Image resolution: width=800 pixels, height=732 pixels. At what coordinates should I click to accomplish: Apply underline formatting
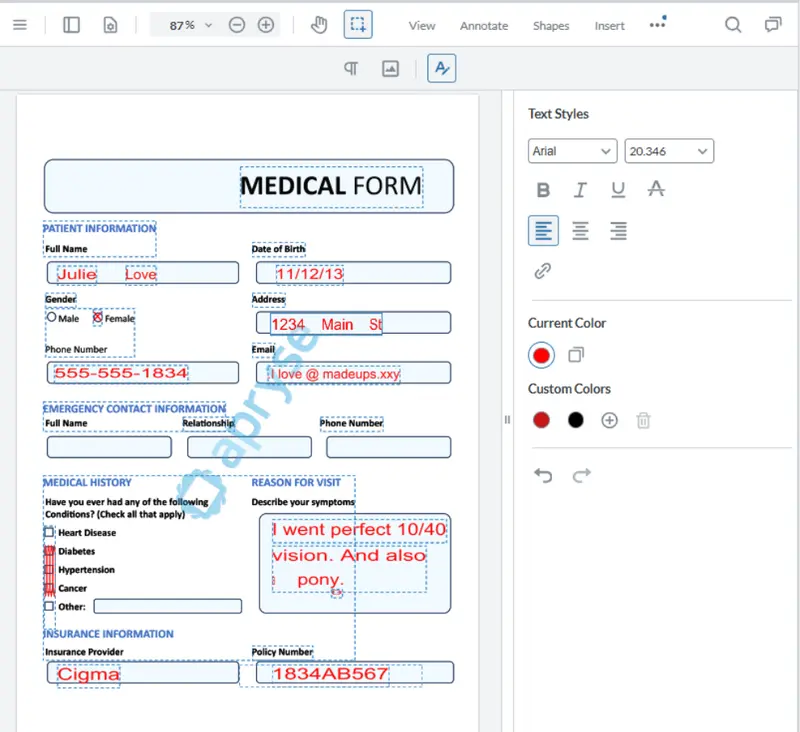[x=618, y=190]
